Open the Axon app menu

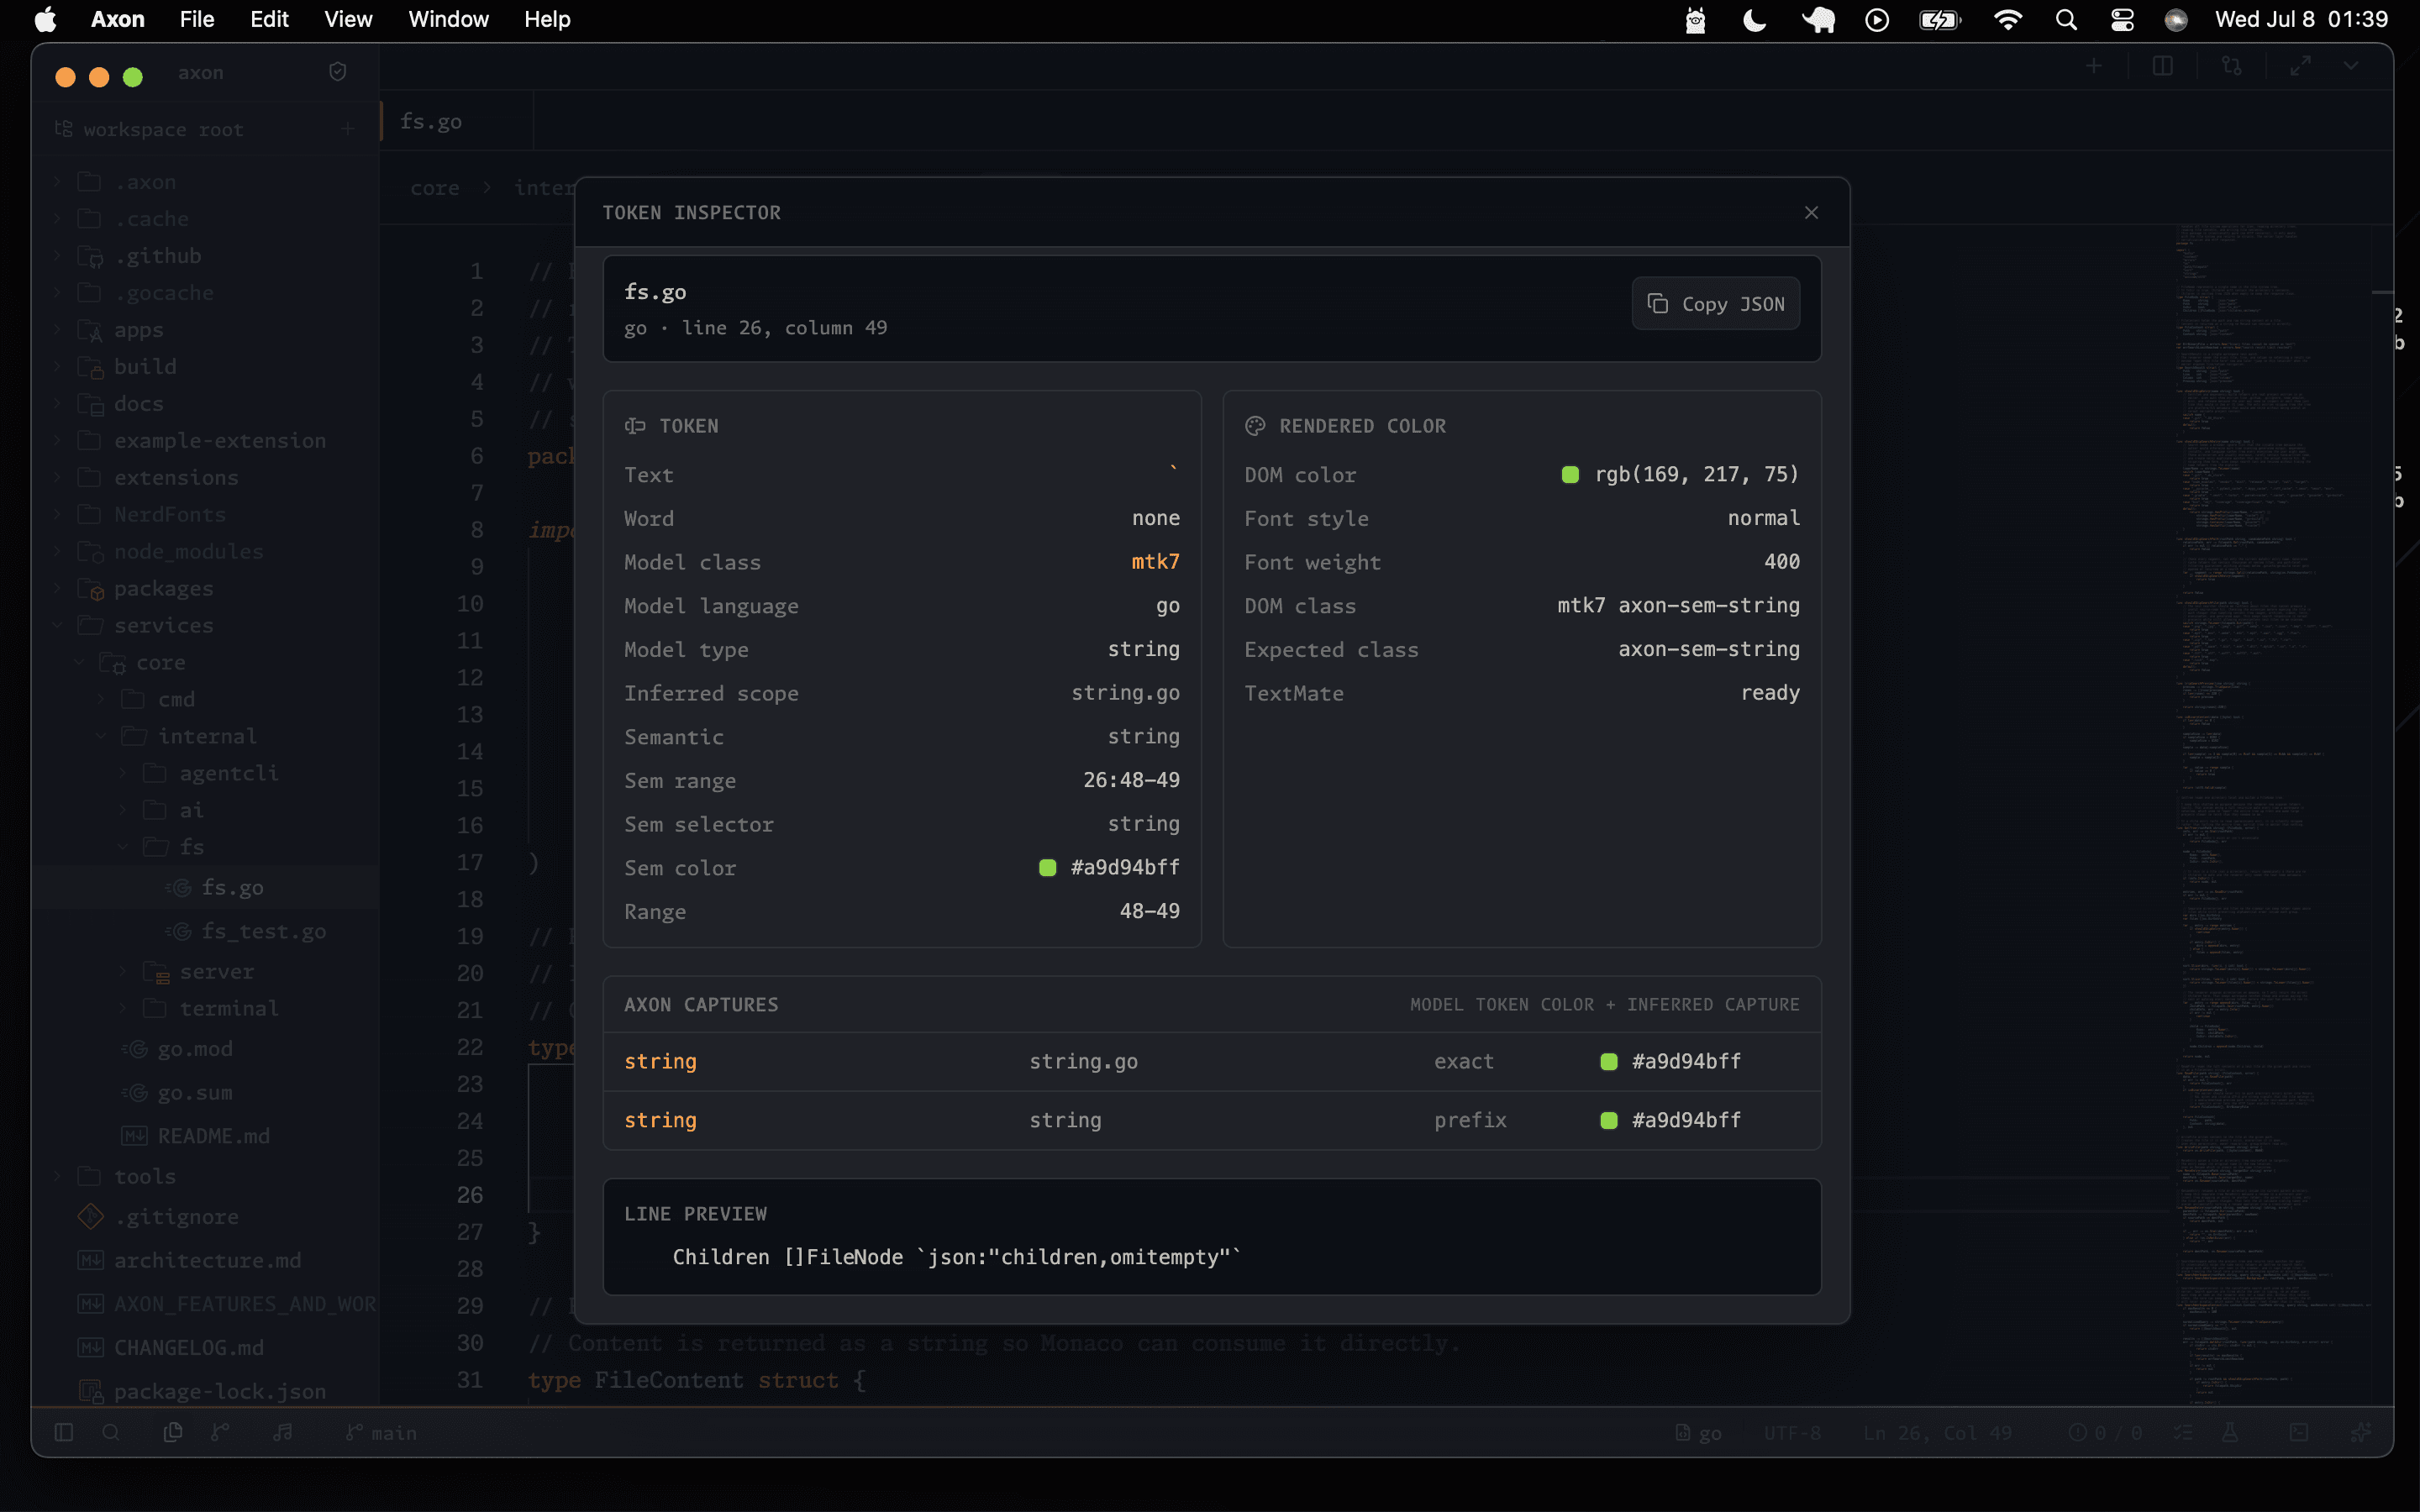coord(117,19)
